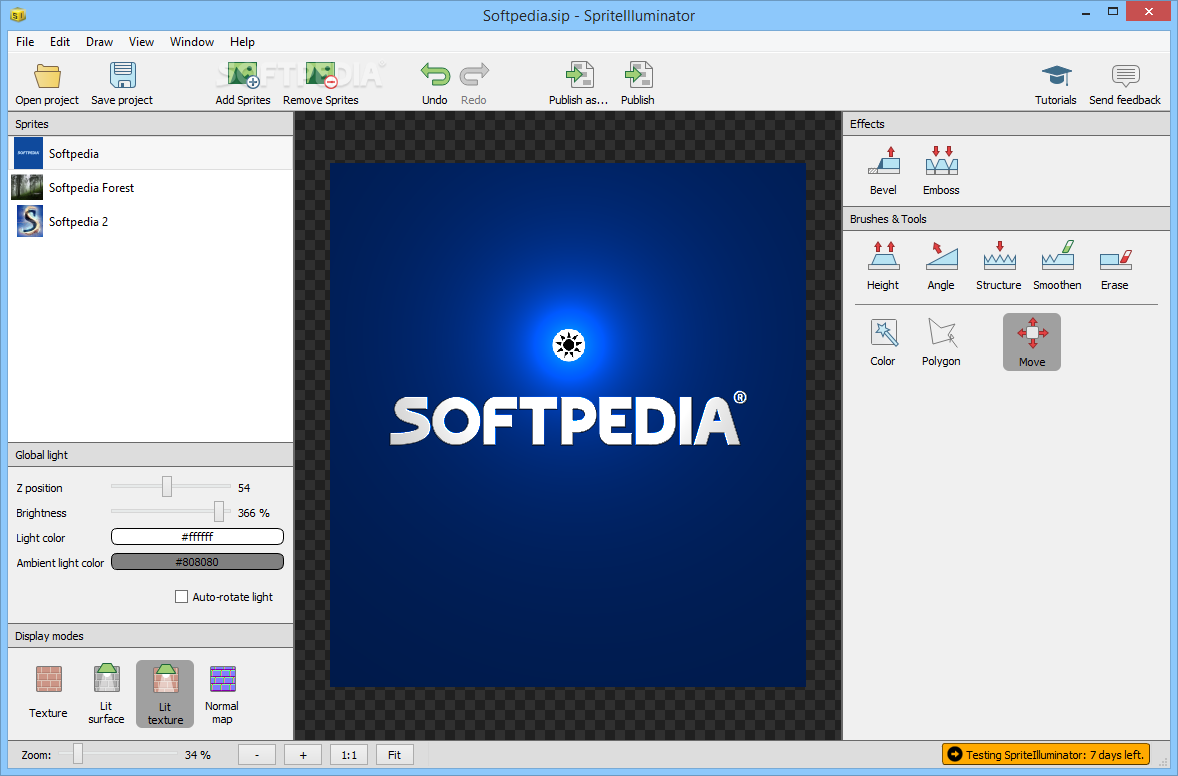Select the Softpedia 2 sprite
Screen dimensions: 1178x776
150,222
